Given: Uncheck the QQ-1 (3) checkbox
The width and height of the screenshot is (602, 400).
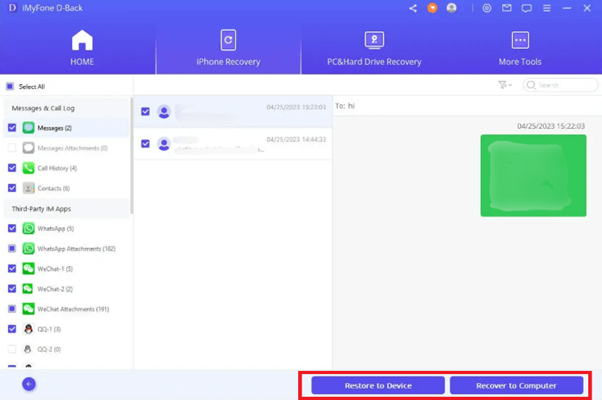Looking at the screenshot, I should click(12, 329).
